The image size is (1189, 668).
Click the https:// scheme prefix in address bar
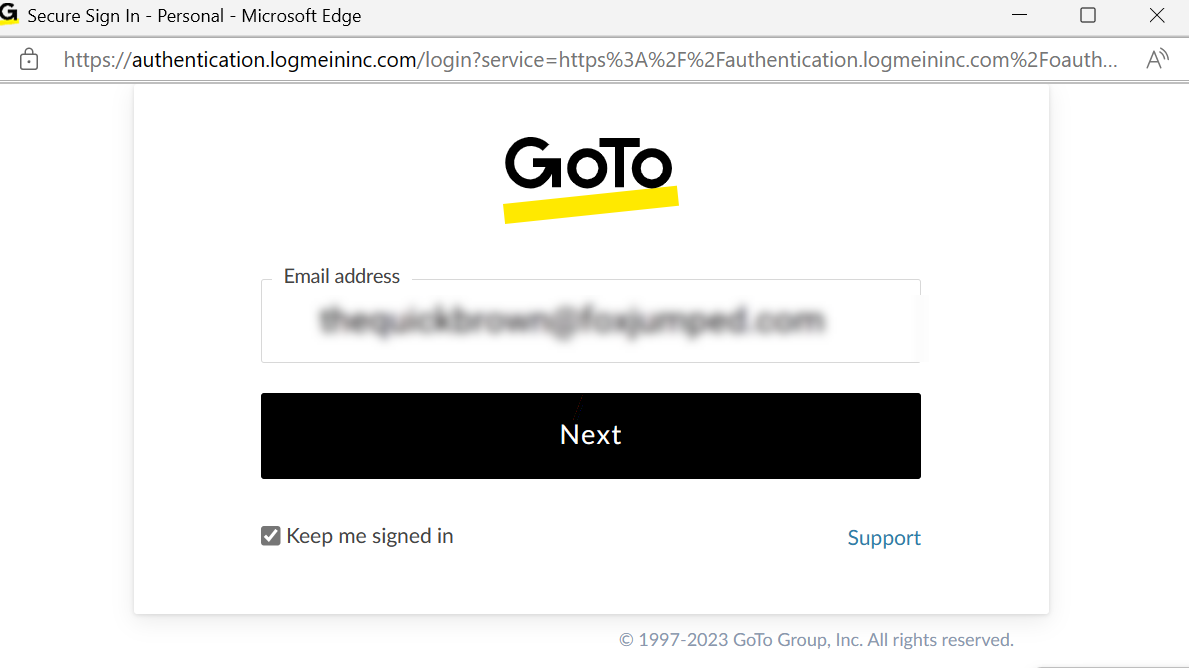tap(97, 60)
